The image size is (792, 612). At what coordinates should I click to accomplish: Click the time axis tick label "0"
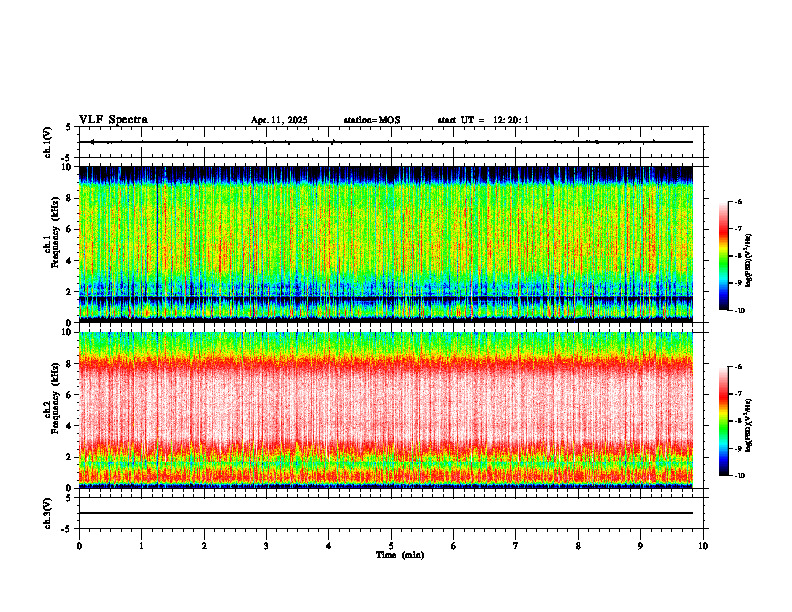coord(79,546)
